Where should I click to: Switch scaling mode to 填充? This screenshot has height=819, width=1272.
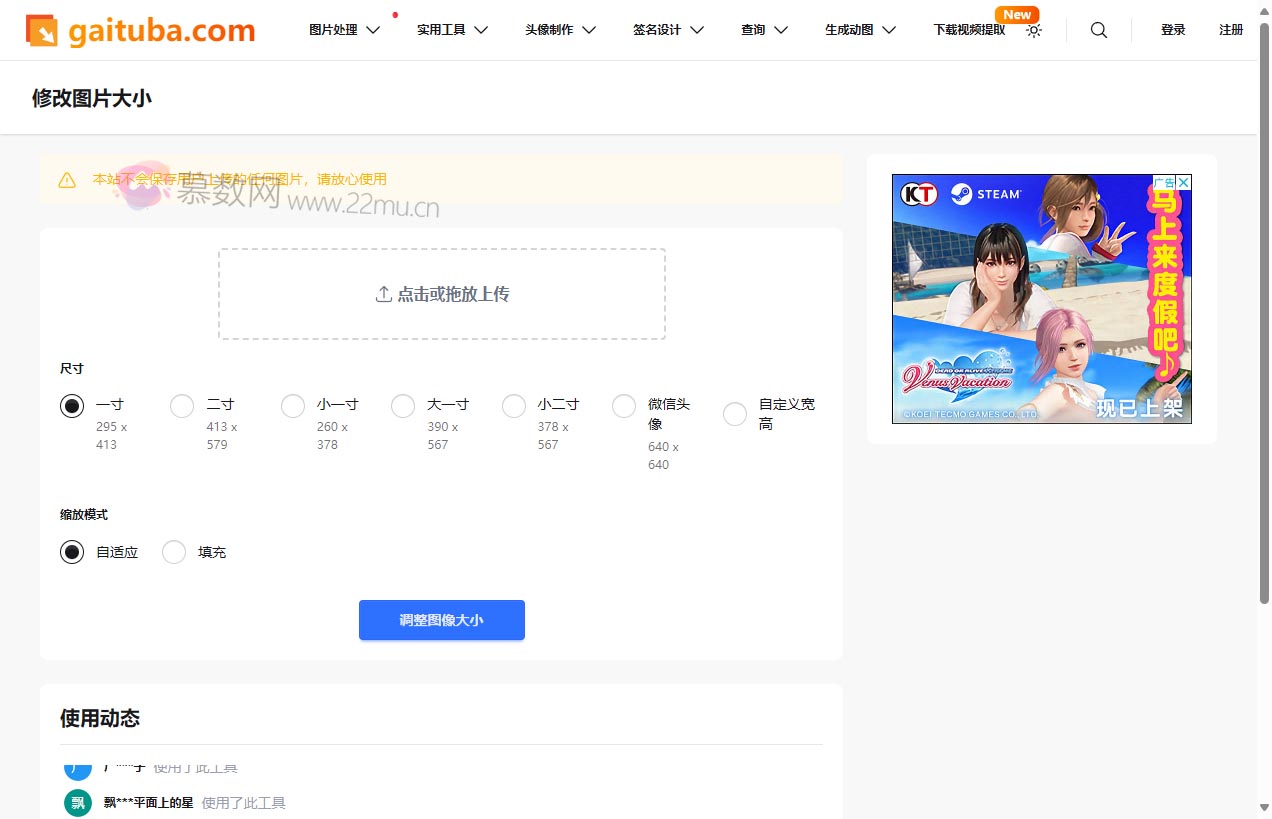point(173,552)
